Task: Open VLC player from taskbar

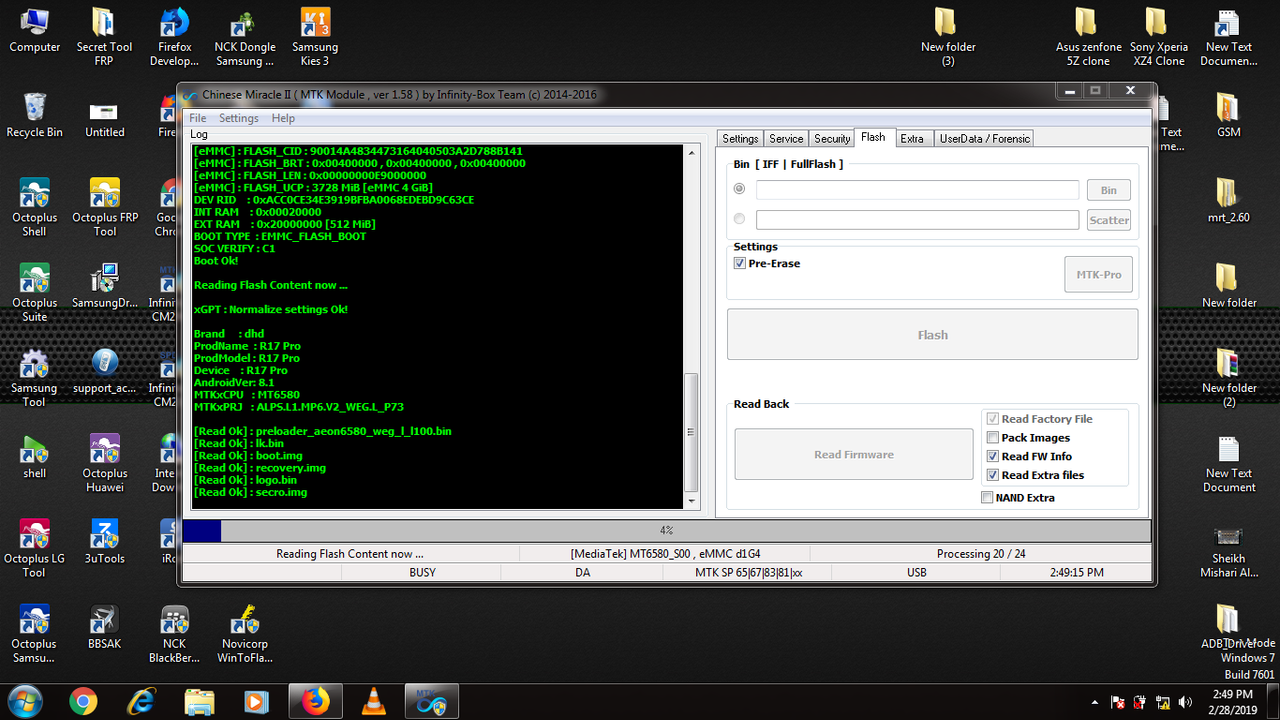Action: (374, 702)
